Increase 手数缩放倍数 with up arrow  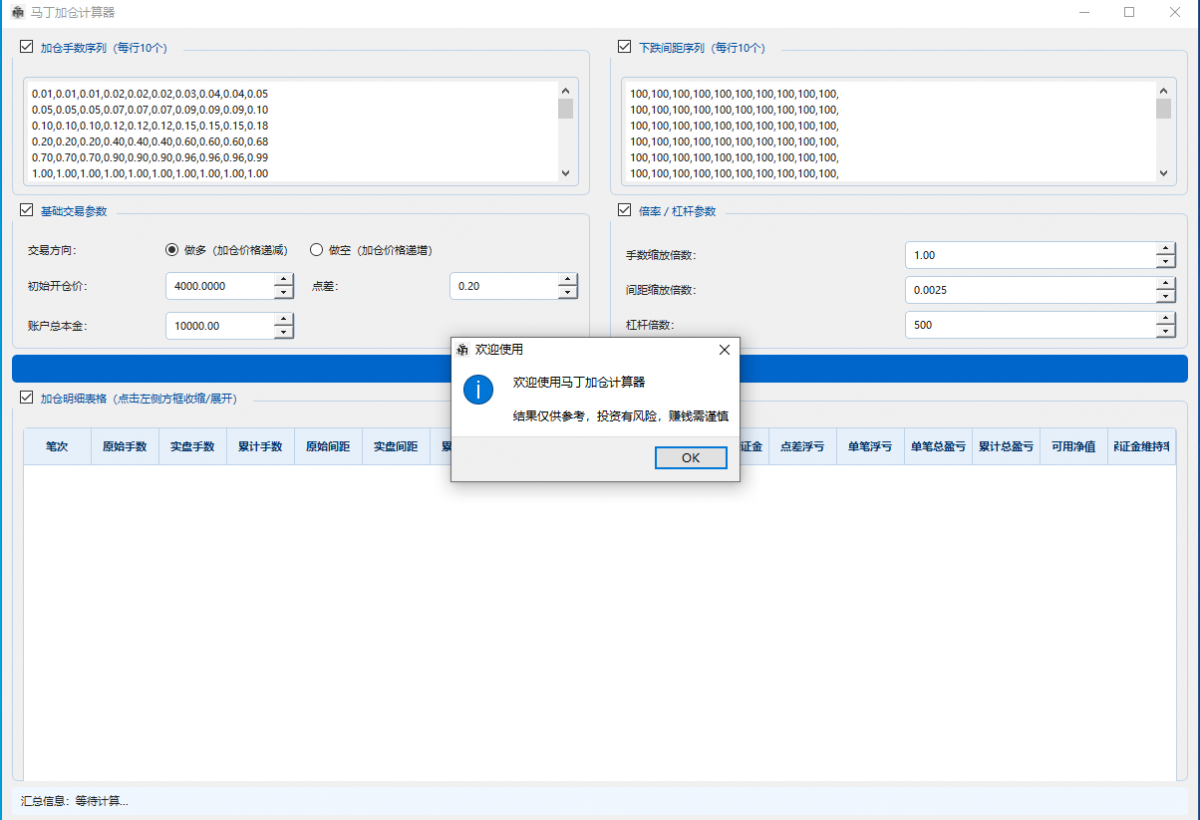pos(1165,248)
